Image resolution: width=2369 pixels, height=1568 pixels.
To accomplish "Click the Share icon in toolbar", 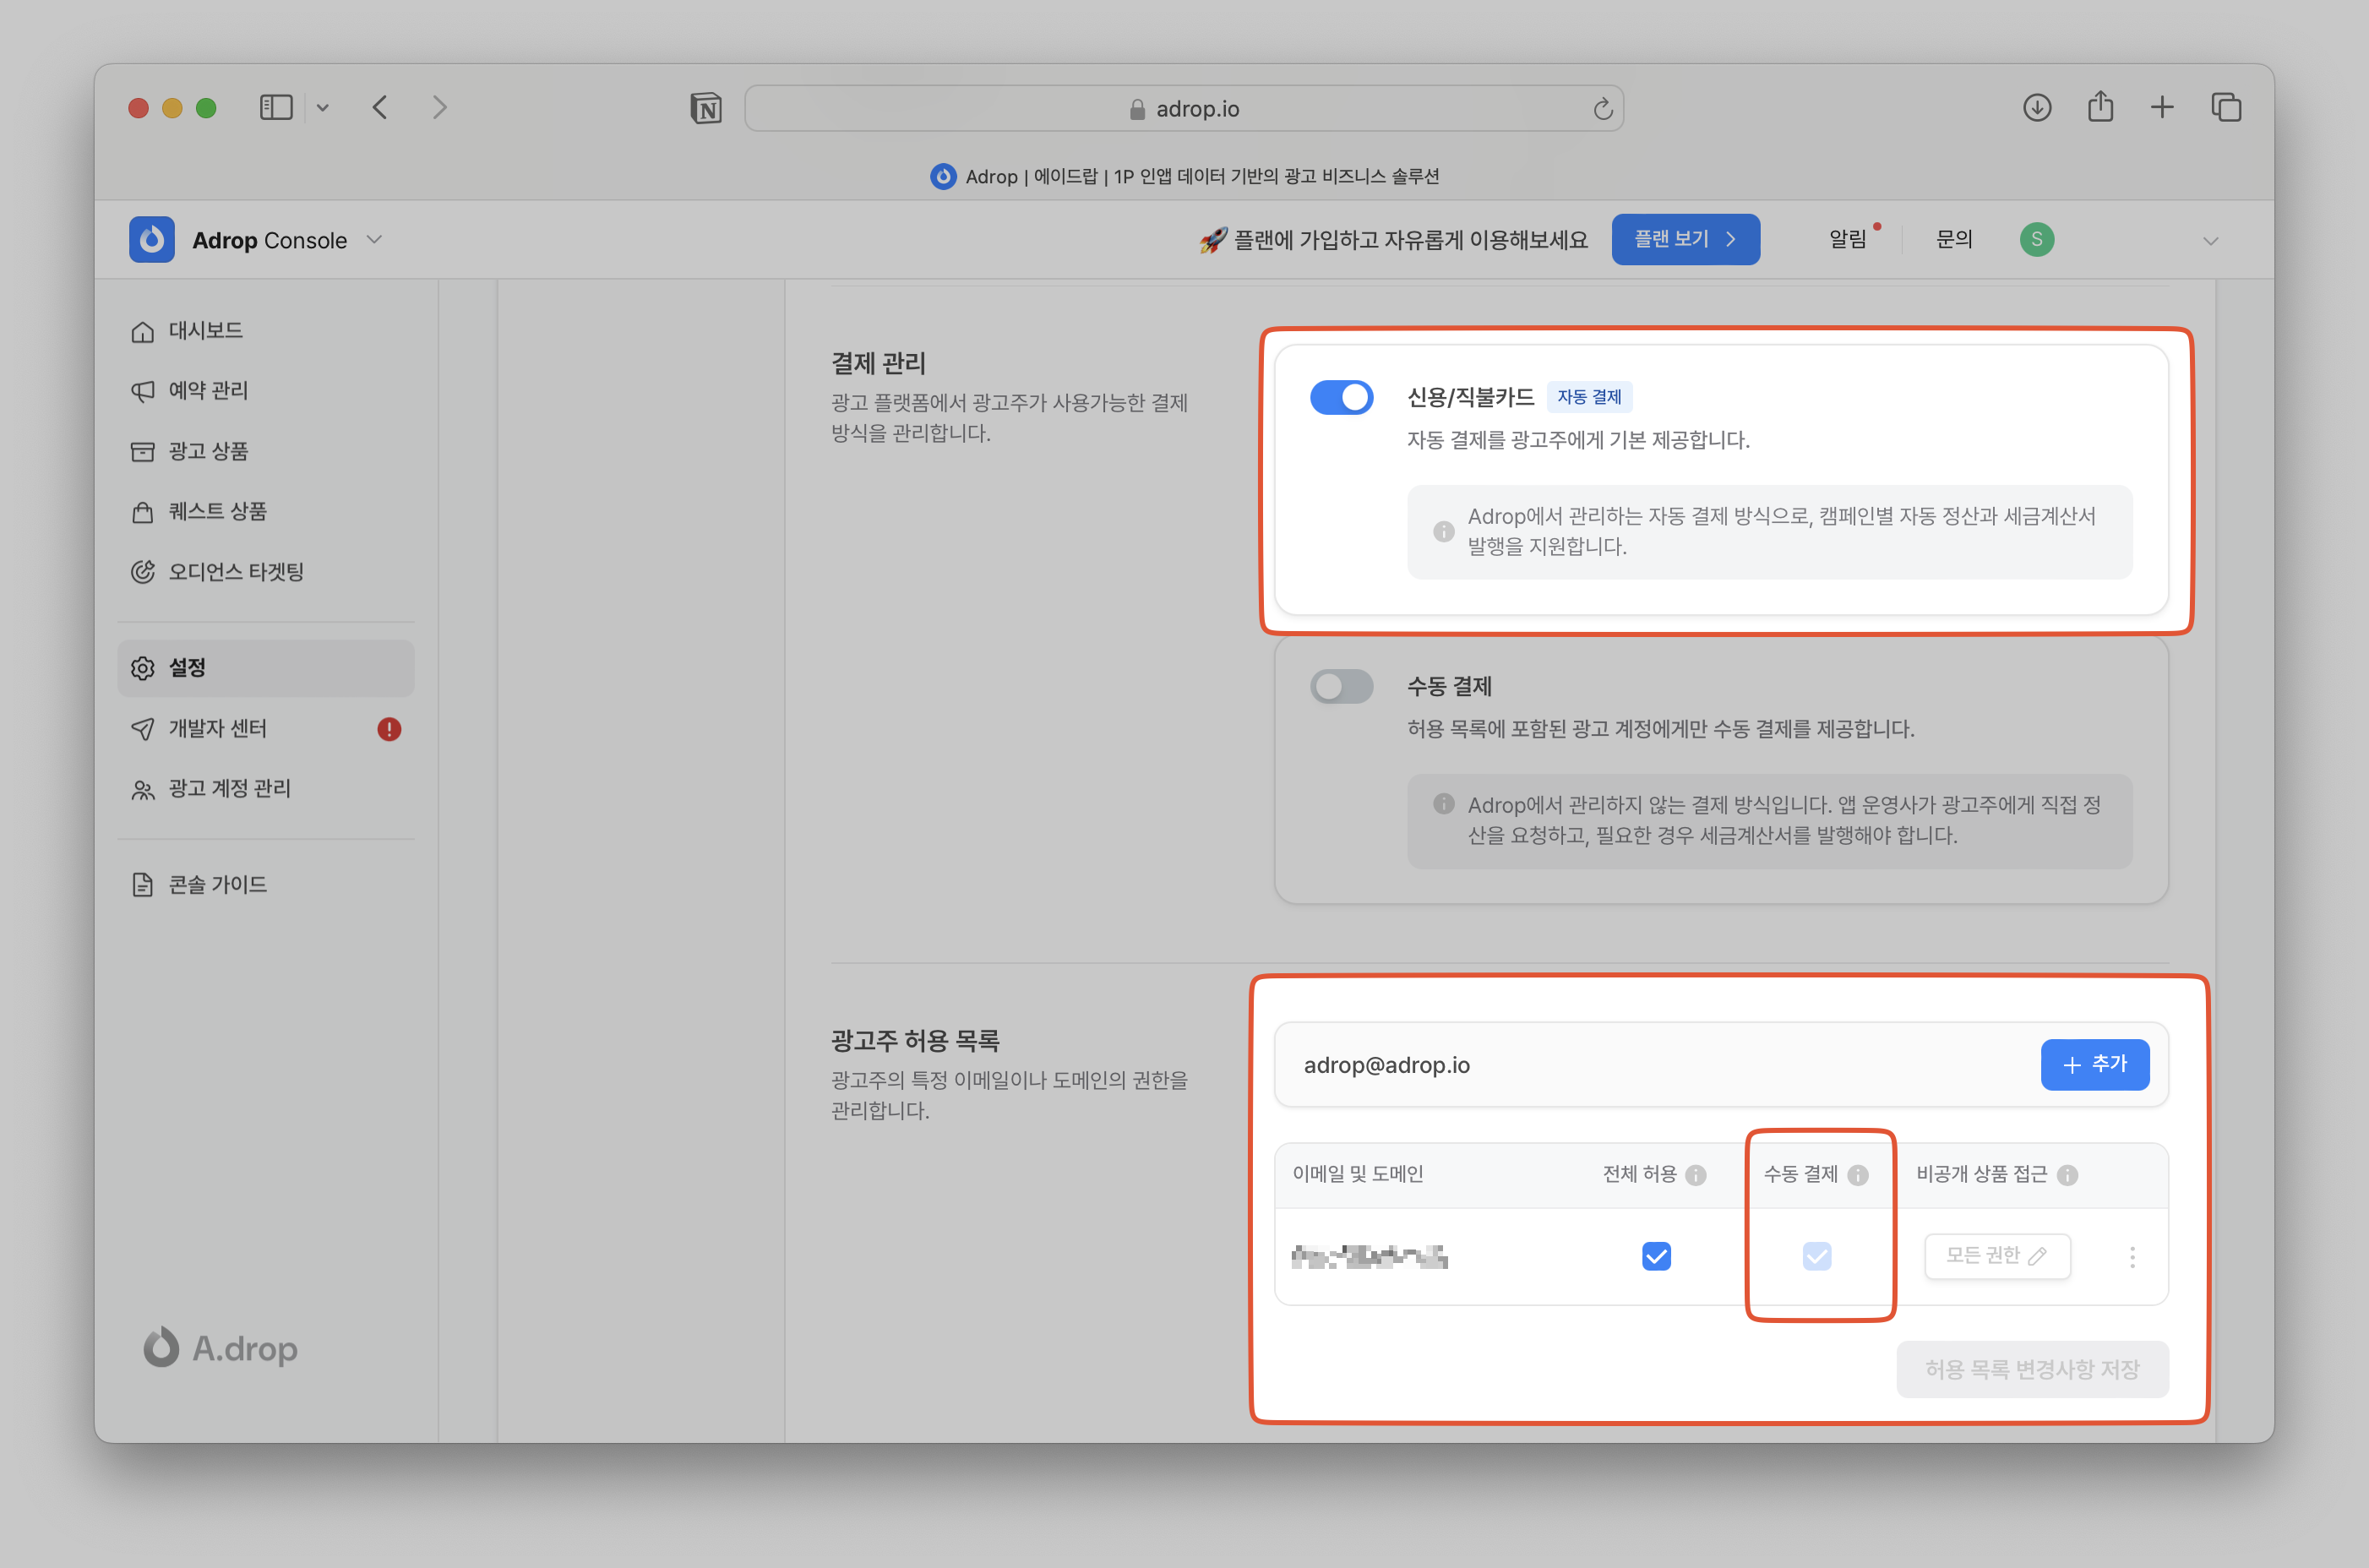I will coord(2100,107).
